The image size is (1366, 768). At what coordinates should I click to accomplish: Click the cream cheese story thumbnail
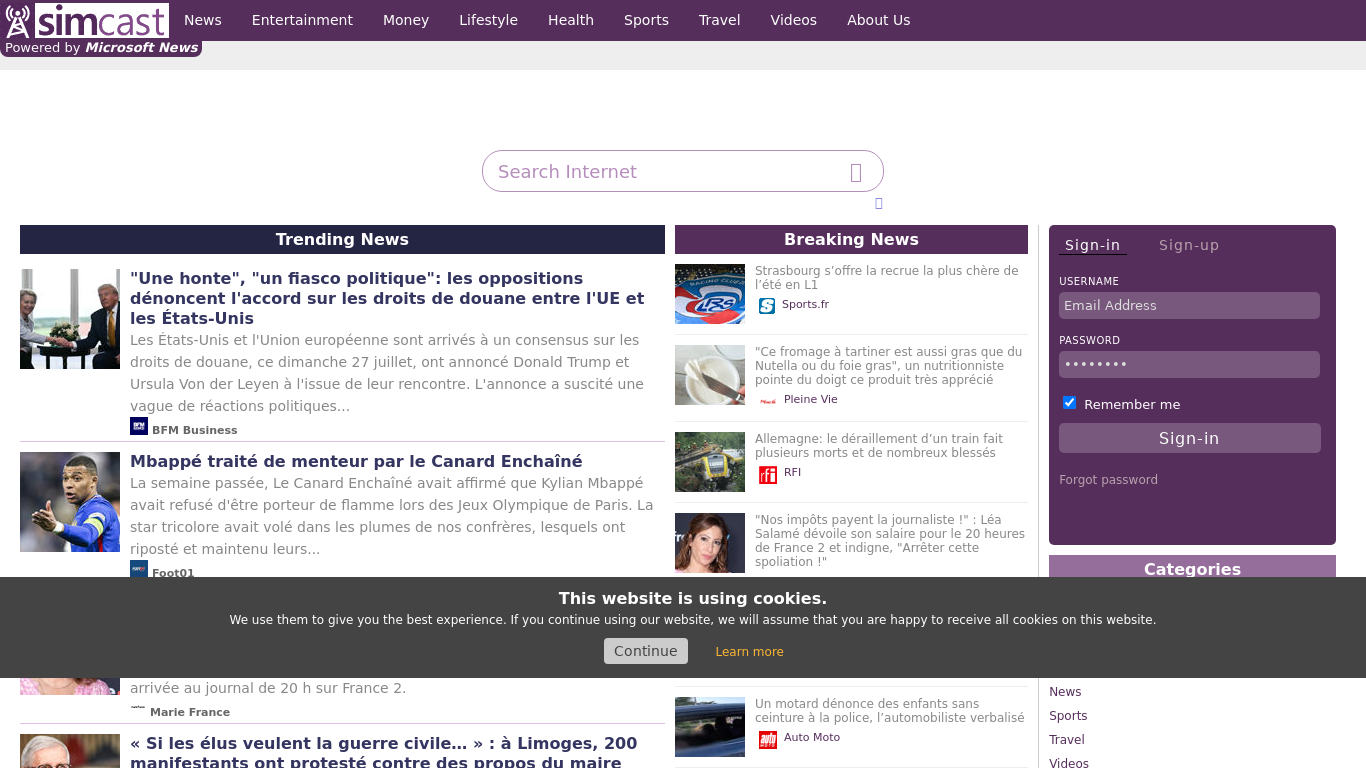710,375
